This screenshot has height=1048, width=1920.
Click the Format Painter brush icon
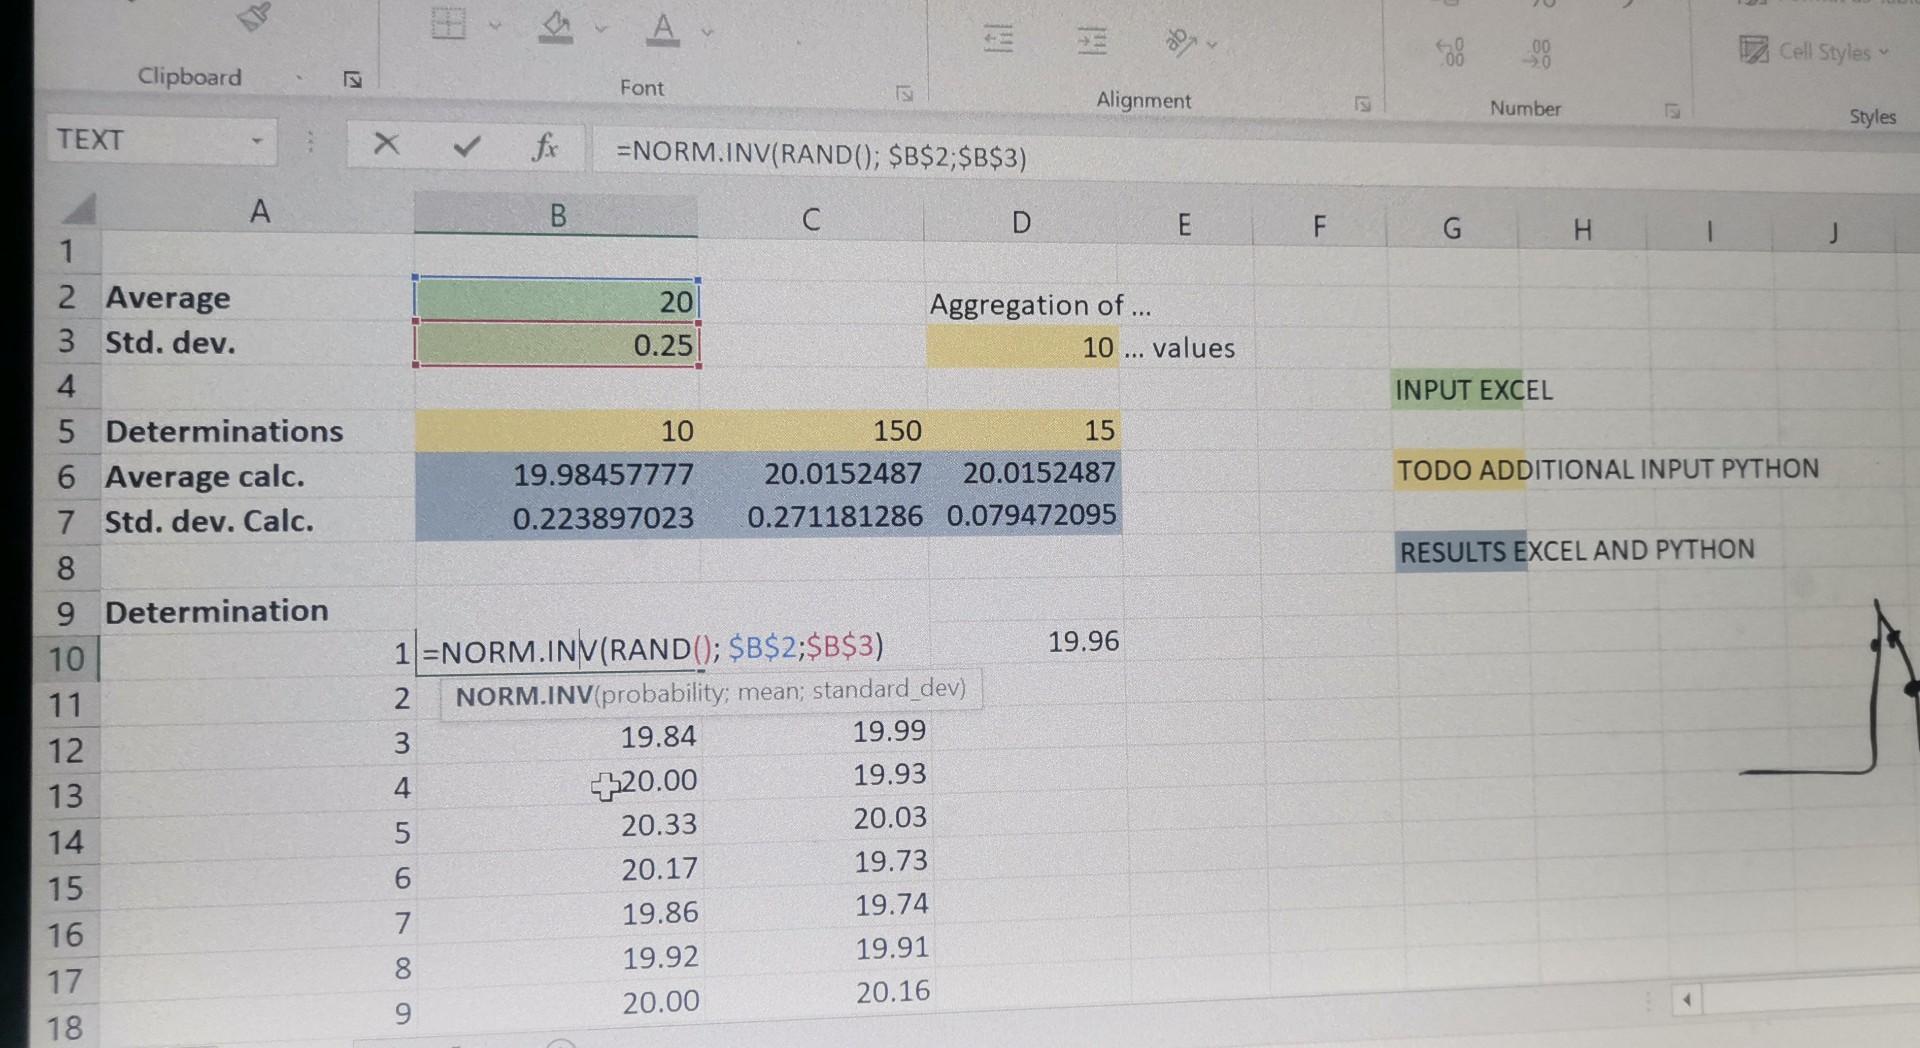254,17
